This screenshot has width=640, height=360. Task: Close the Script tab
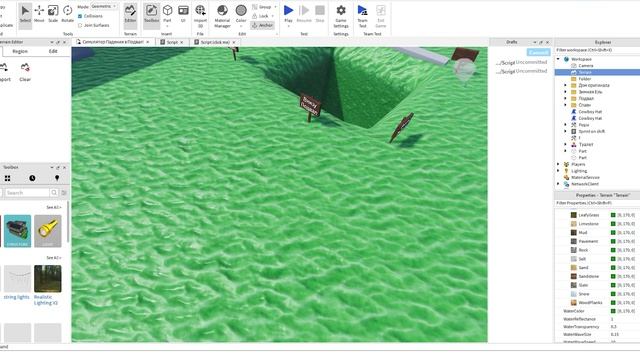pyautogui.click(x=182, y=42)
